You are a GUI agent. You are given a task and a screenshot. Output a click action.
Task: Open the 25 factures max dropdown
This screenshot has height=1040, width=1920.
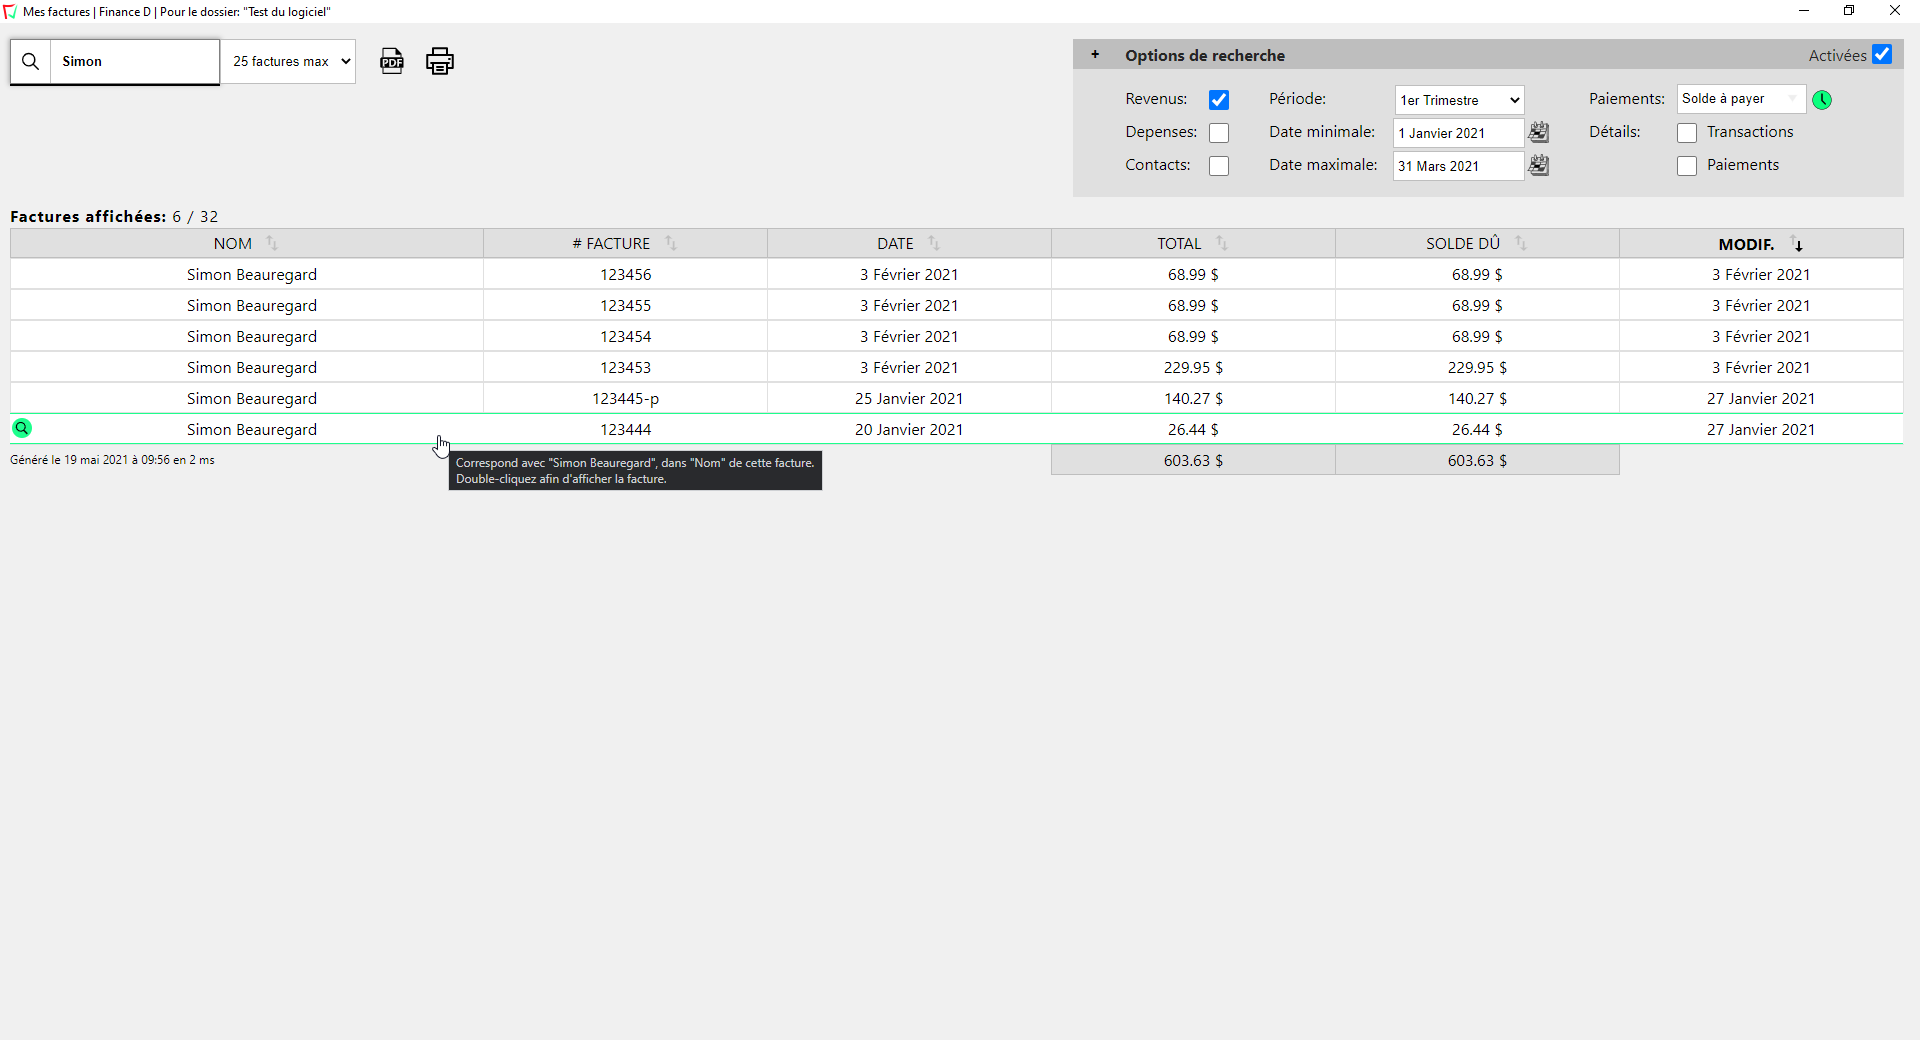[289, 62]
